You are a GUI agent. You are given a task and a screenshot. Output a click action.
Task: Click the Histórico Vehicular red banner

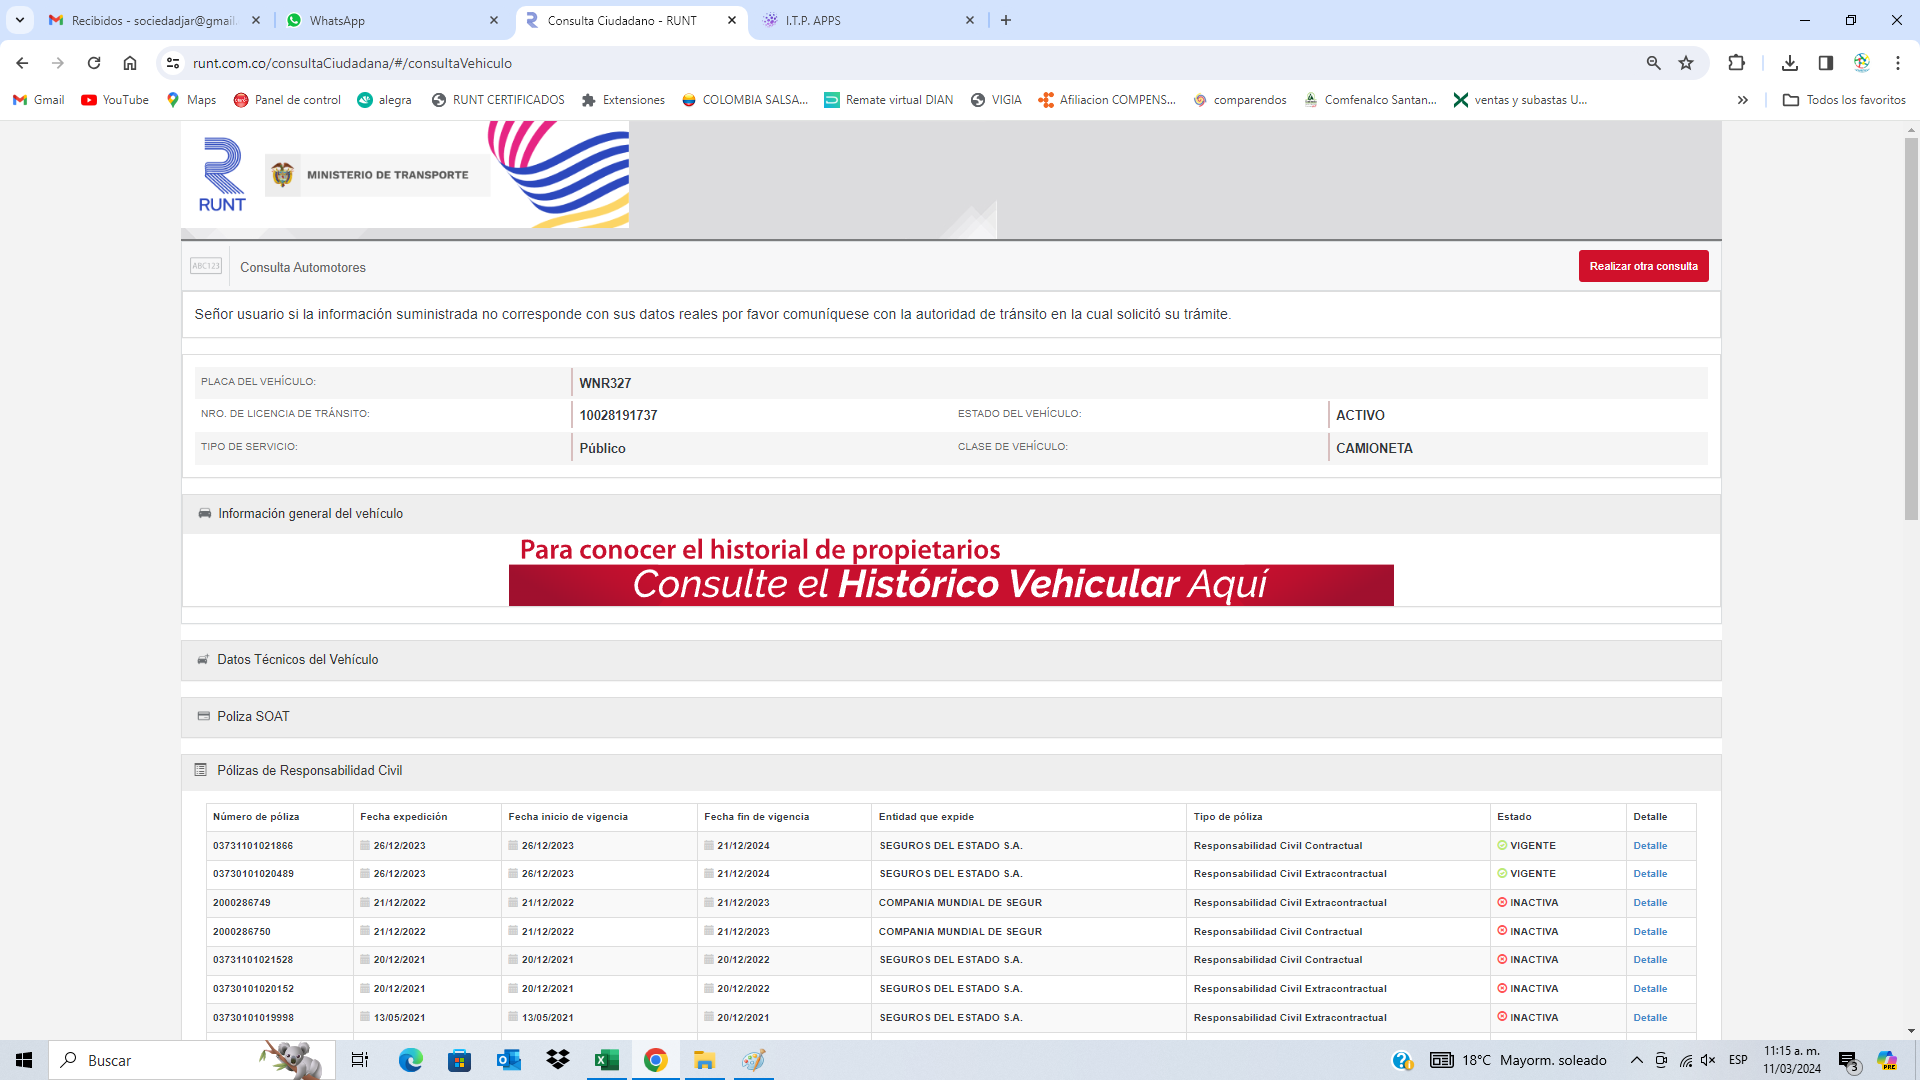[x=950, y=585]
